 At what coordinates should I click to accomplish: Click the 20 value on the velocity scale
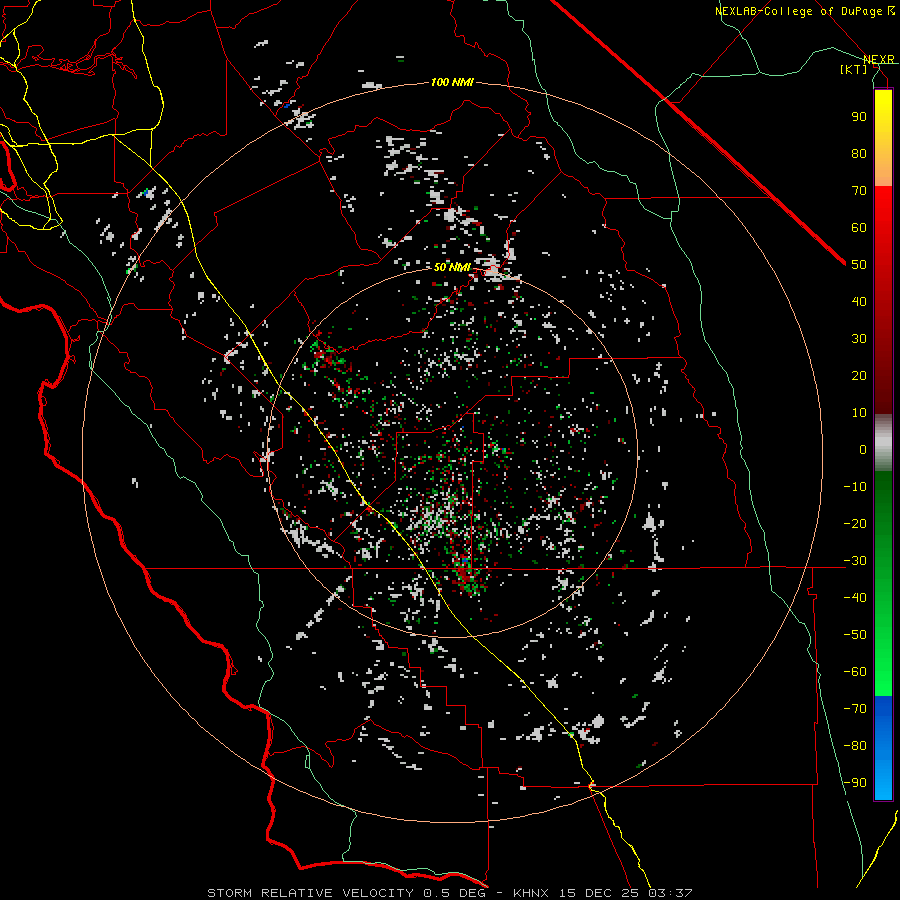click(x=859, y=375)
